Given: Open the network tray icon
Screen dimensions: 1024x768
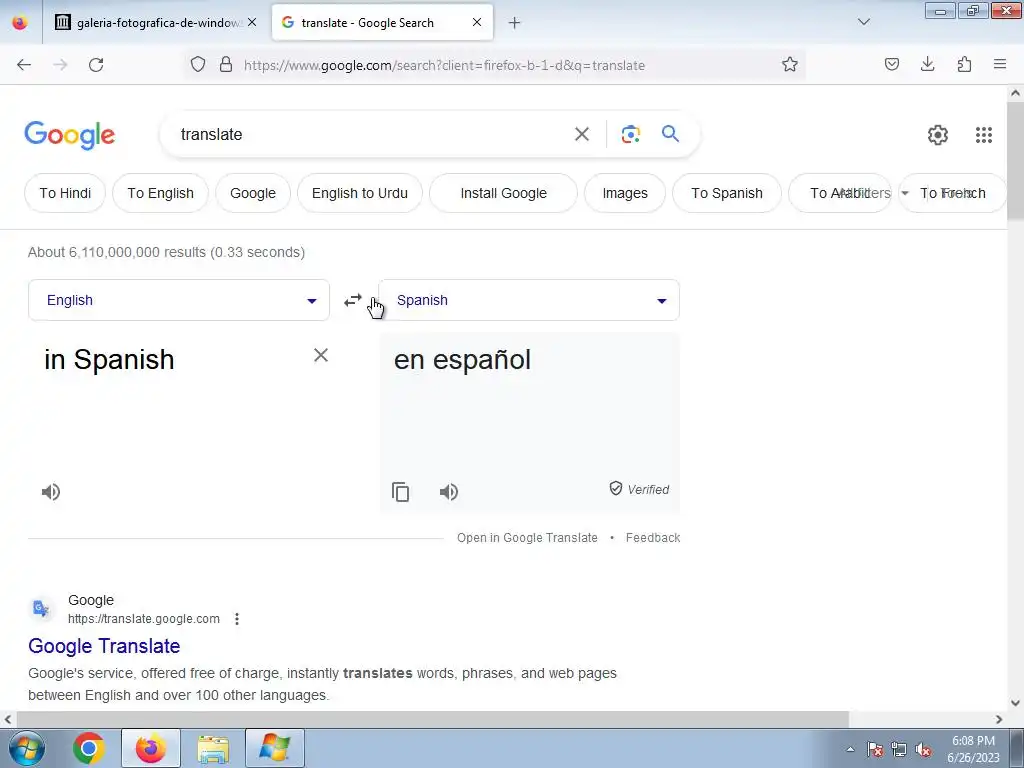Looking at the screenshot, I should pos(899,750).
